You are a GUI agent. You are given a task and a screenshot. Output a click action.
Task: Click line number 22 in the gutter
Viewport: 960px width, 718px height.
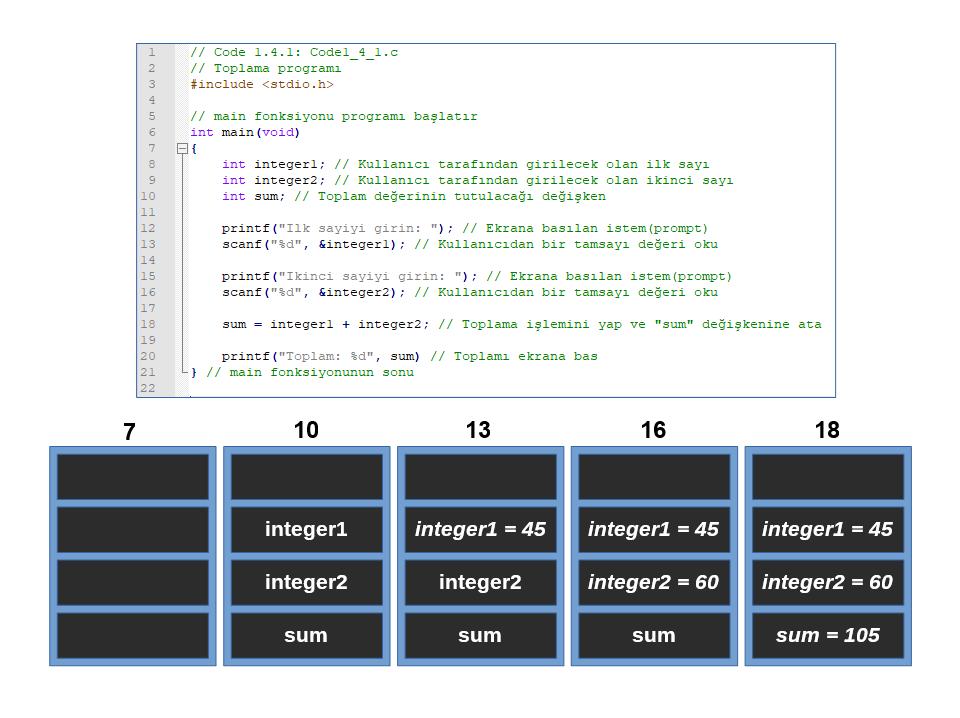point(148,388)
